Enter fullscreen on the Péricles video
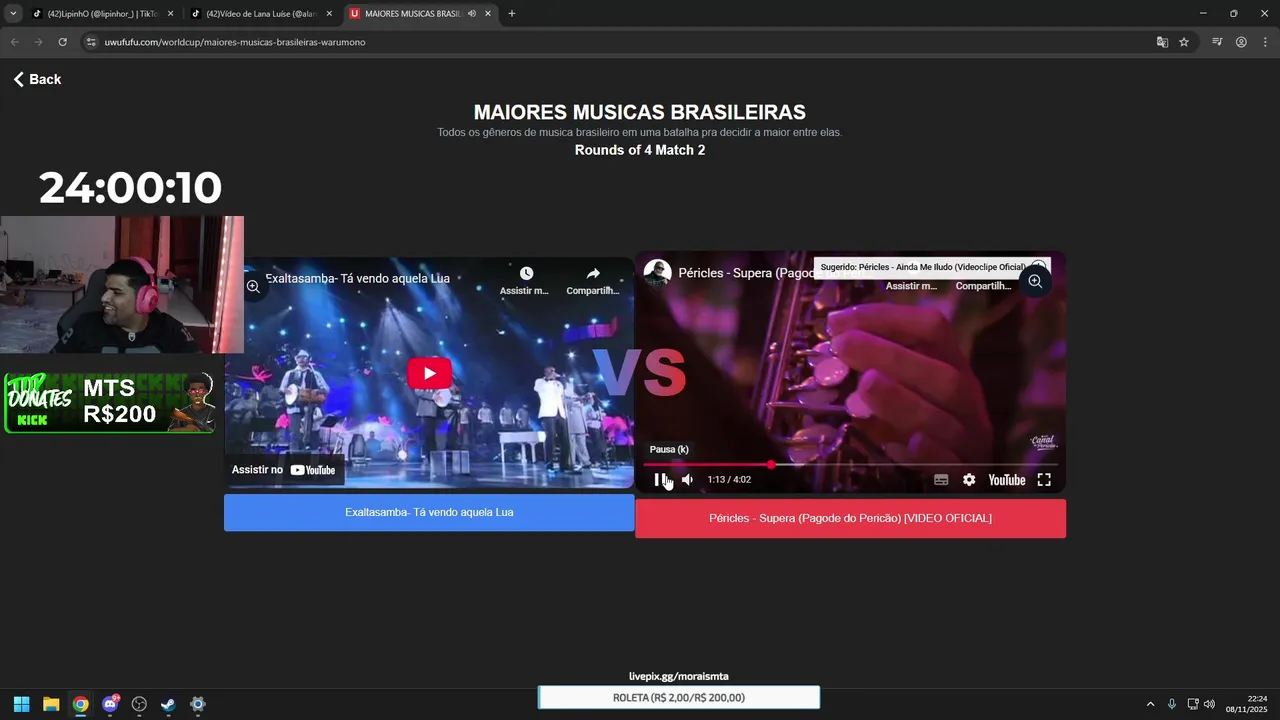This screenshot has width=1280, height=720. pyautogui.click(x=1044, y=480)
